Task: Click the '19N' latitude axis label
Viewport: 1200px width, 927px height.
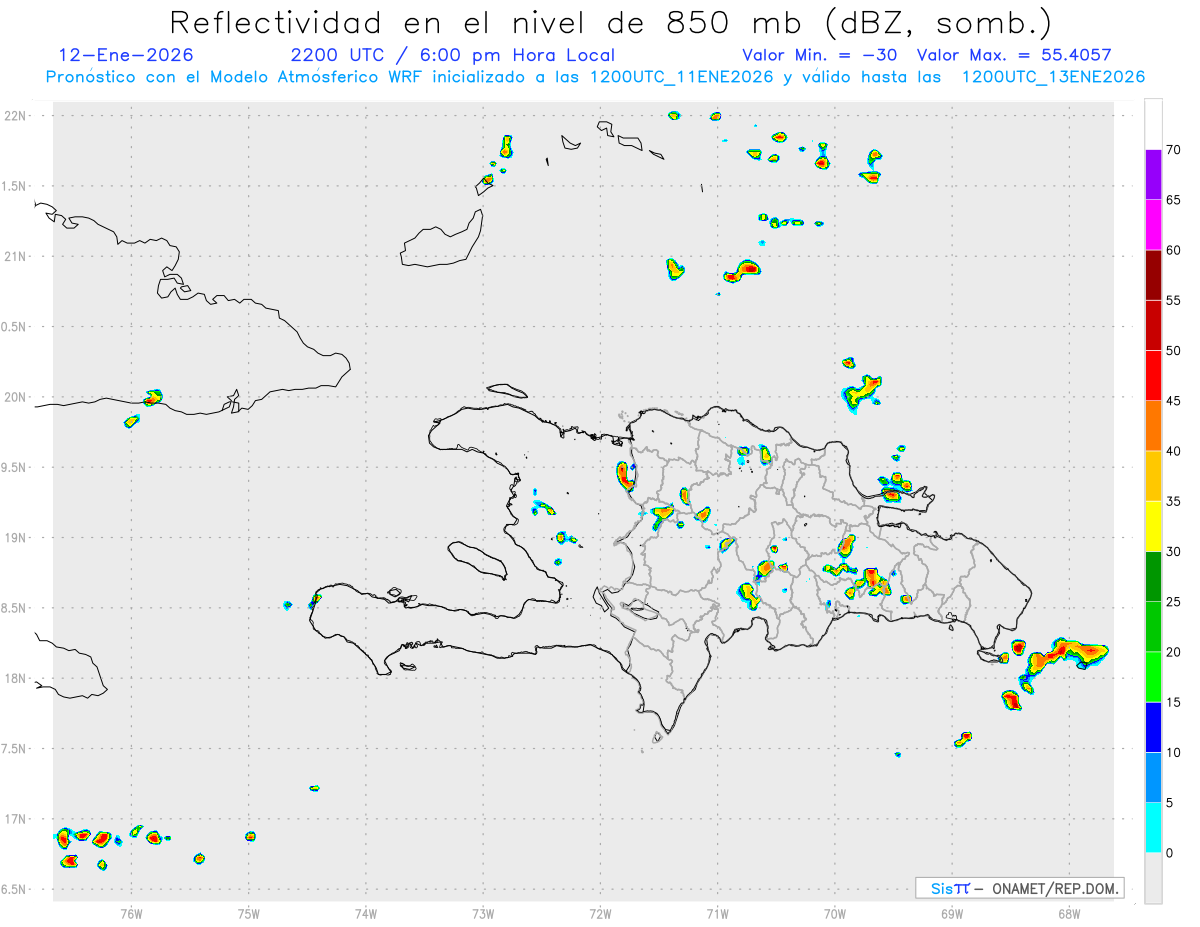Action: click(17, 538)
